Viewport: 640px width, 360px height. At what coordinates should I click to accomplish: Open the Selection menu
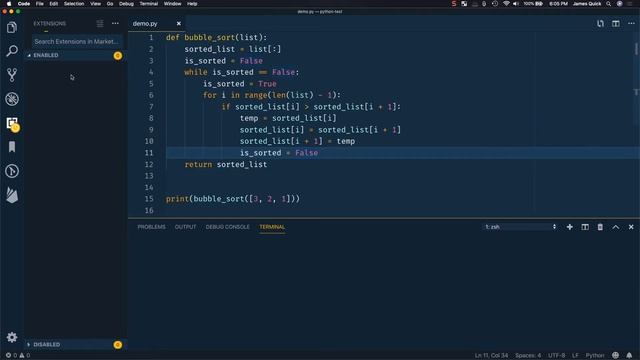coord(74,4)
